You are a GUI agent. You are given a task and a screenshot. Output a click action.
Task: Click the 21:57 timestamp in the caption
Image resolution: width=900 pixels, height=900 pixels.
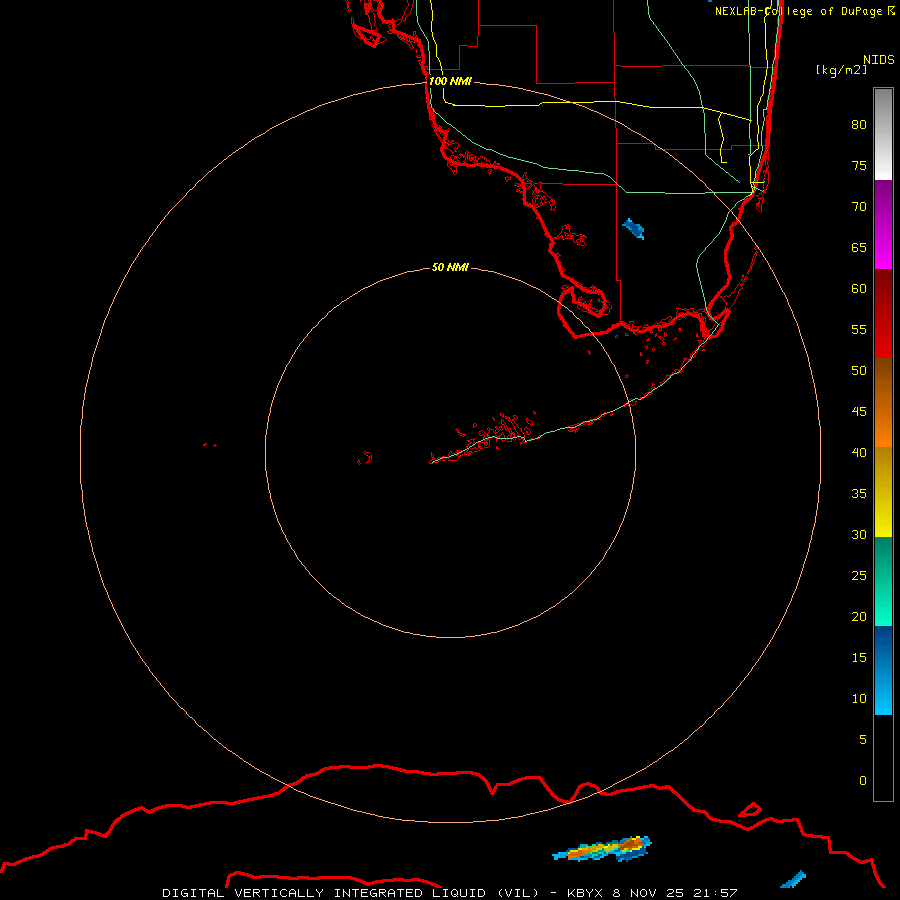715,893
